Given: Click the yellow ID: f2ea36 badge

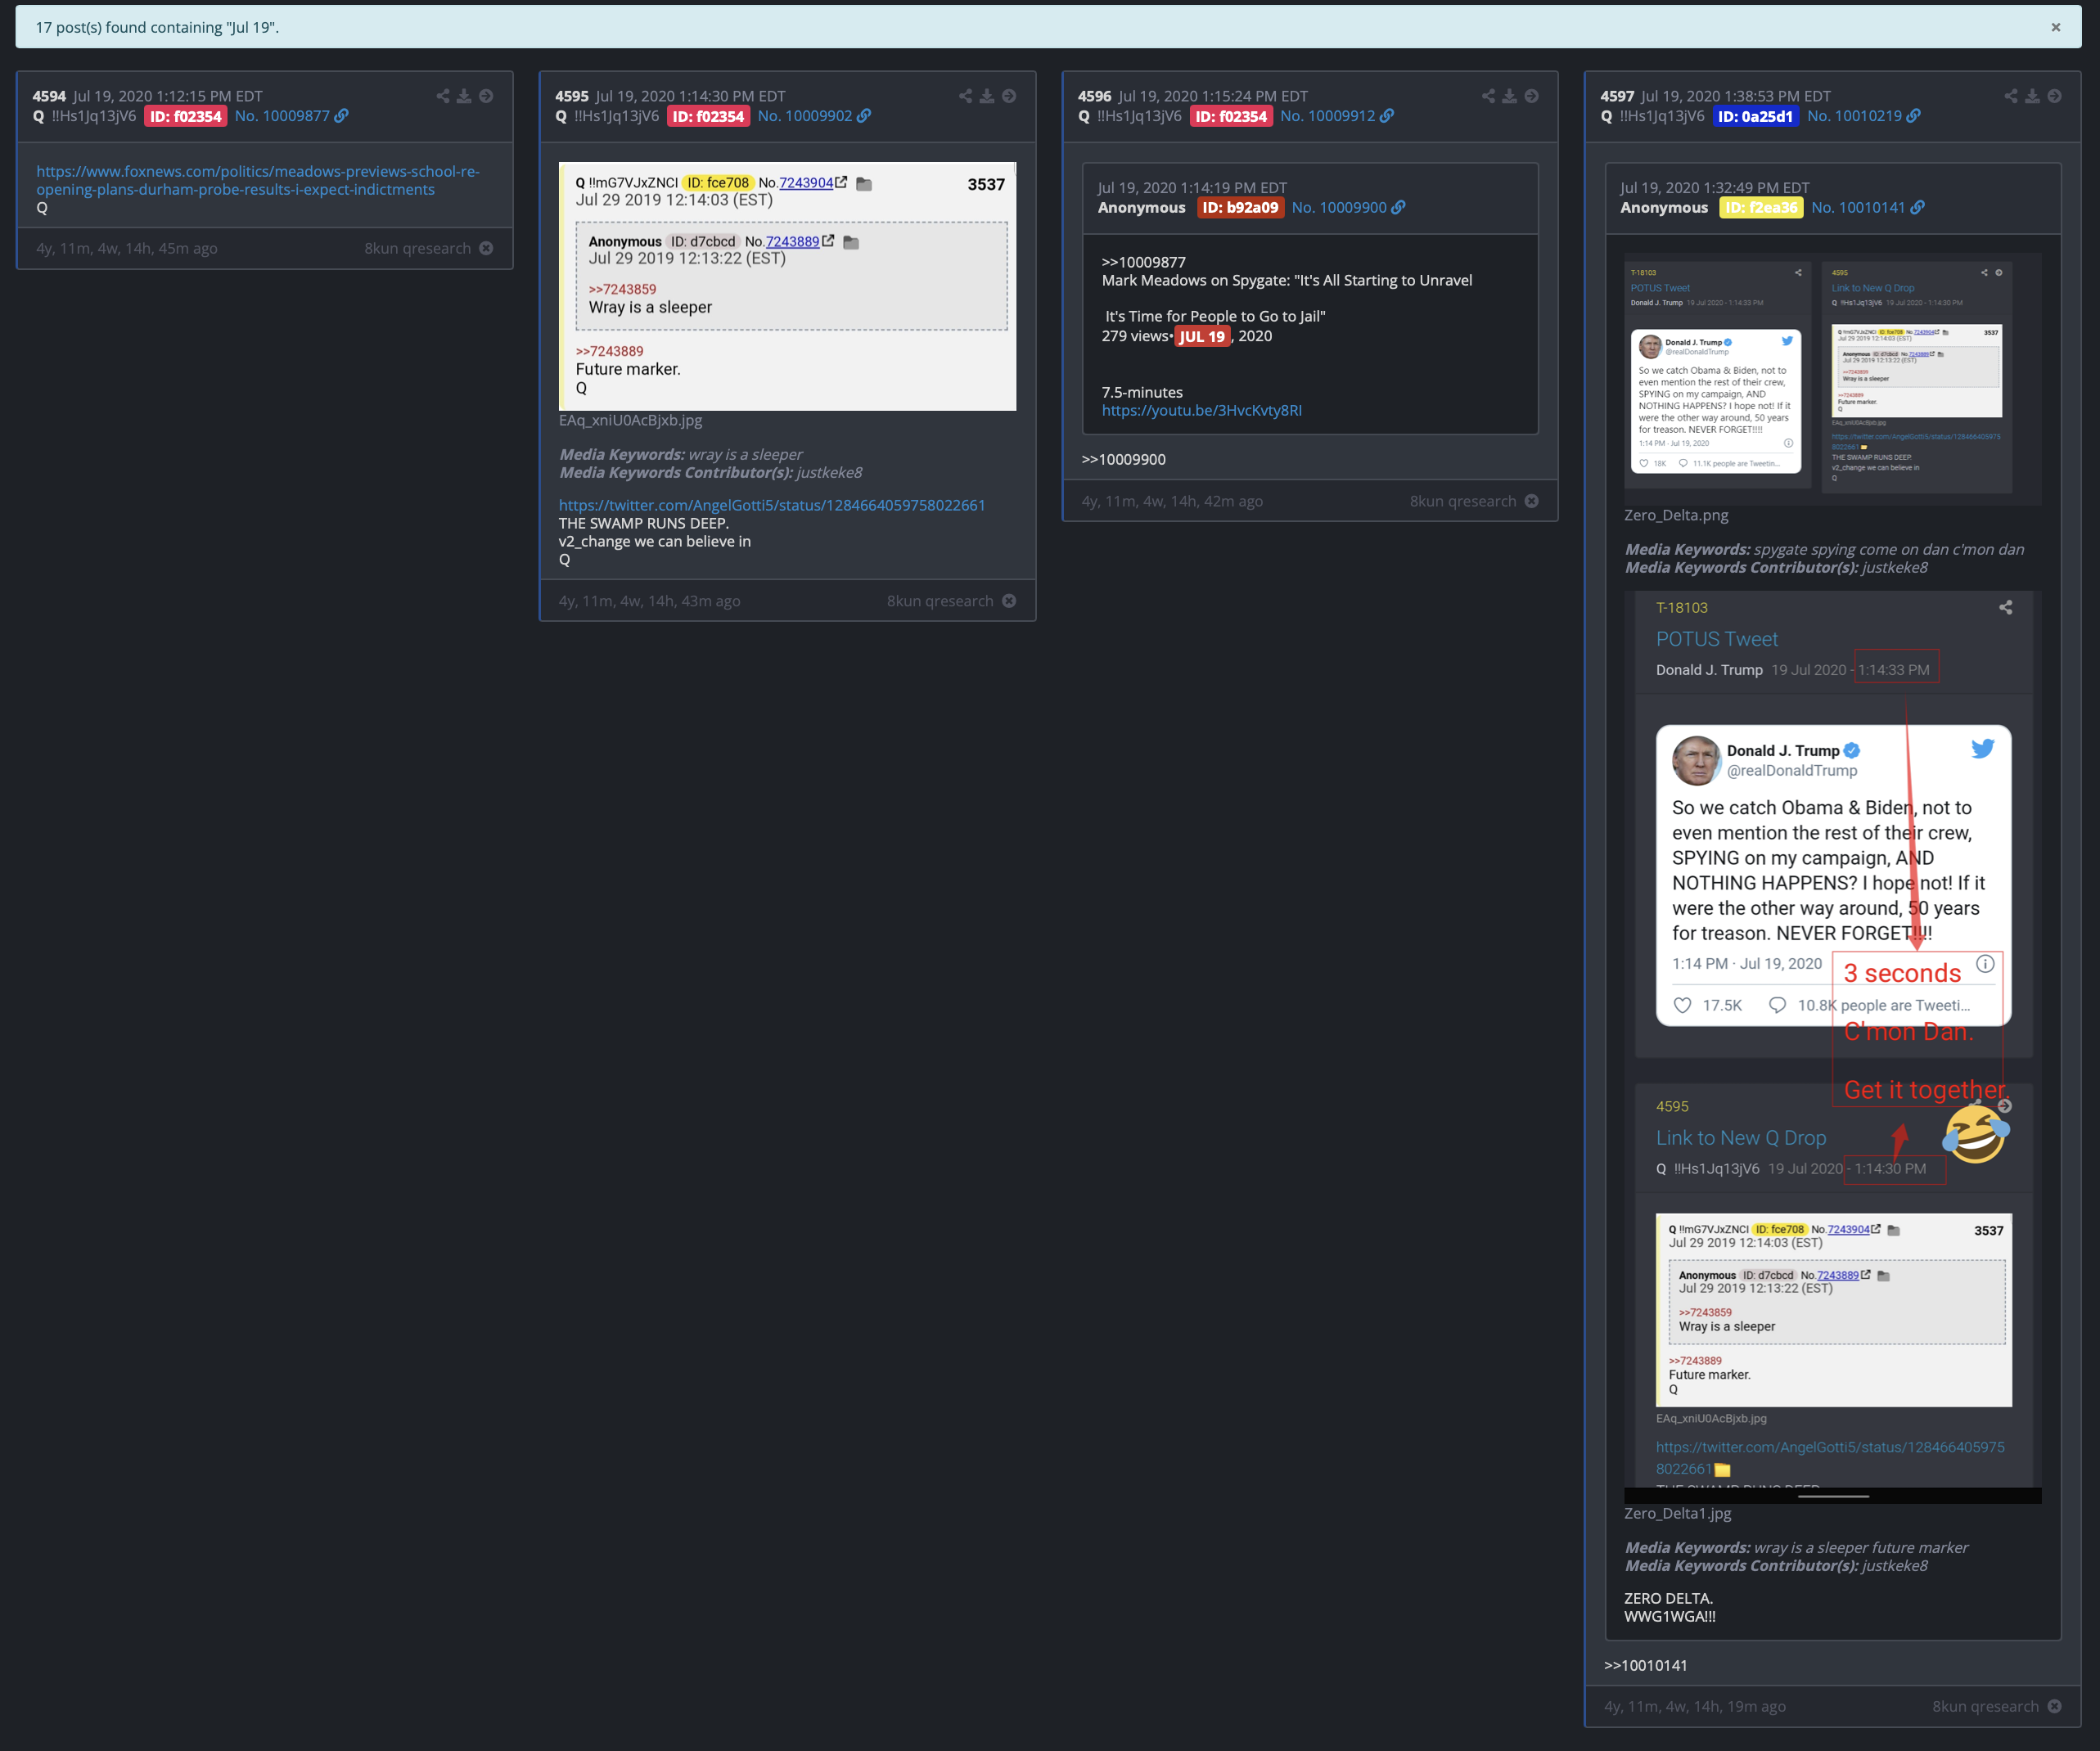Looking at the screenshot, I should pyautogui.click(x=1761, y=207).
